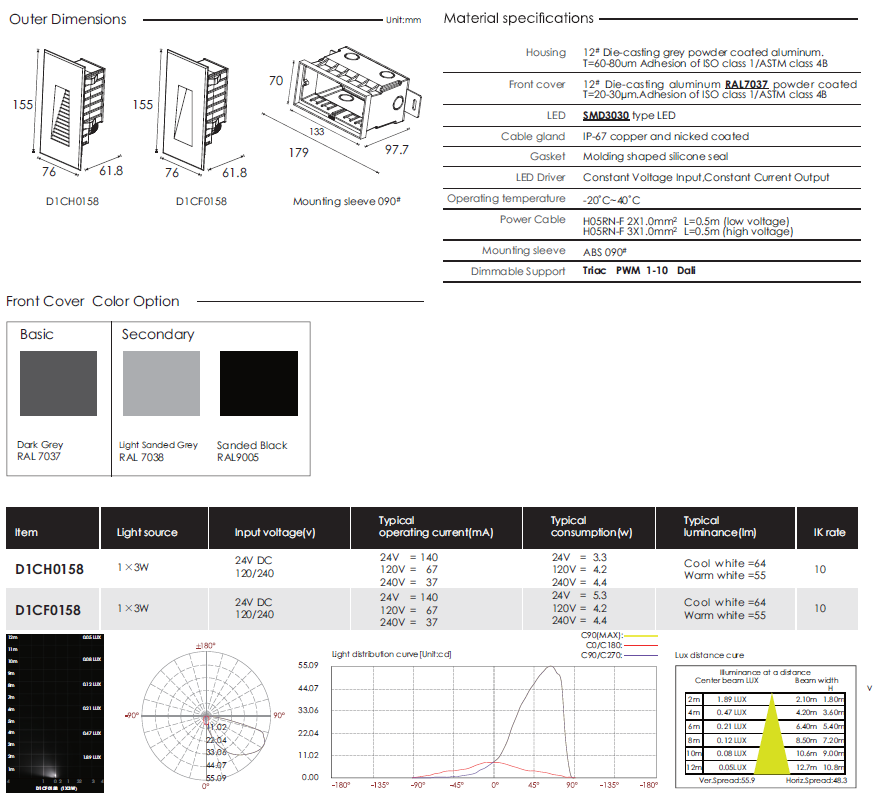Click the Dali dimmable support option
The image size is (874, 793).
(686, 271)
